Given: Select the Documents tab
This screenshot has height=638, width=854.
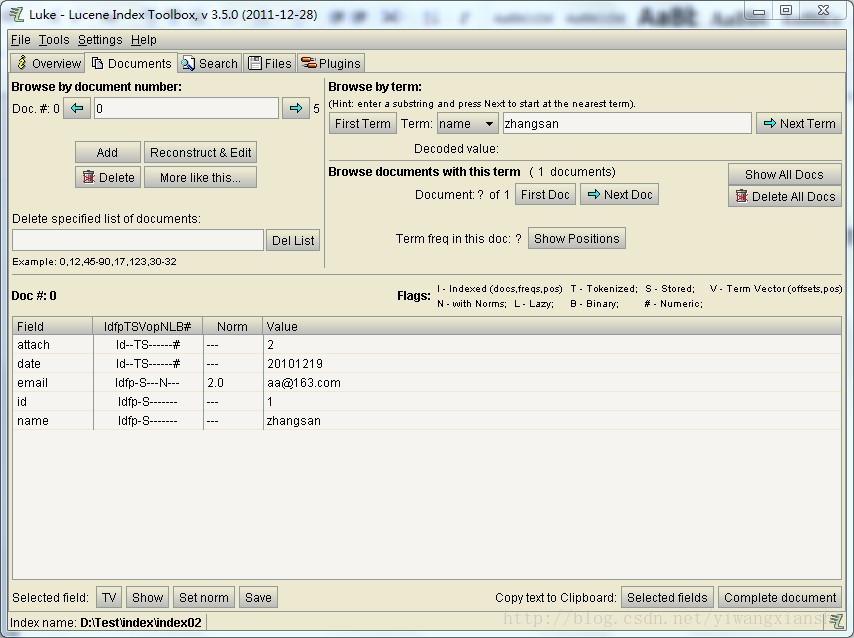Looking at the screenshot, I should 131,63.
